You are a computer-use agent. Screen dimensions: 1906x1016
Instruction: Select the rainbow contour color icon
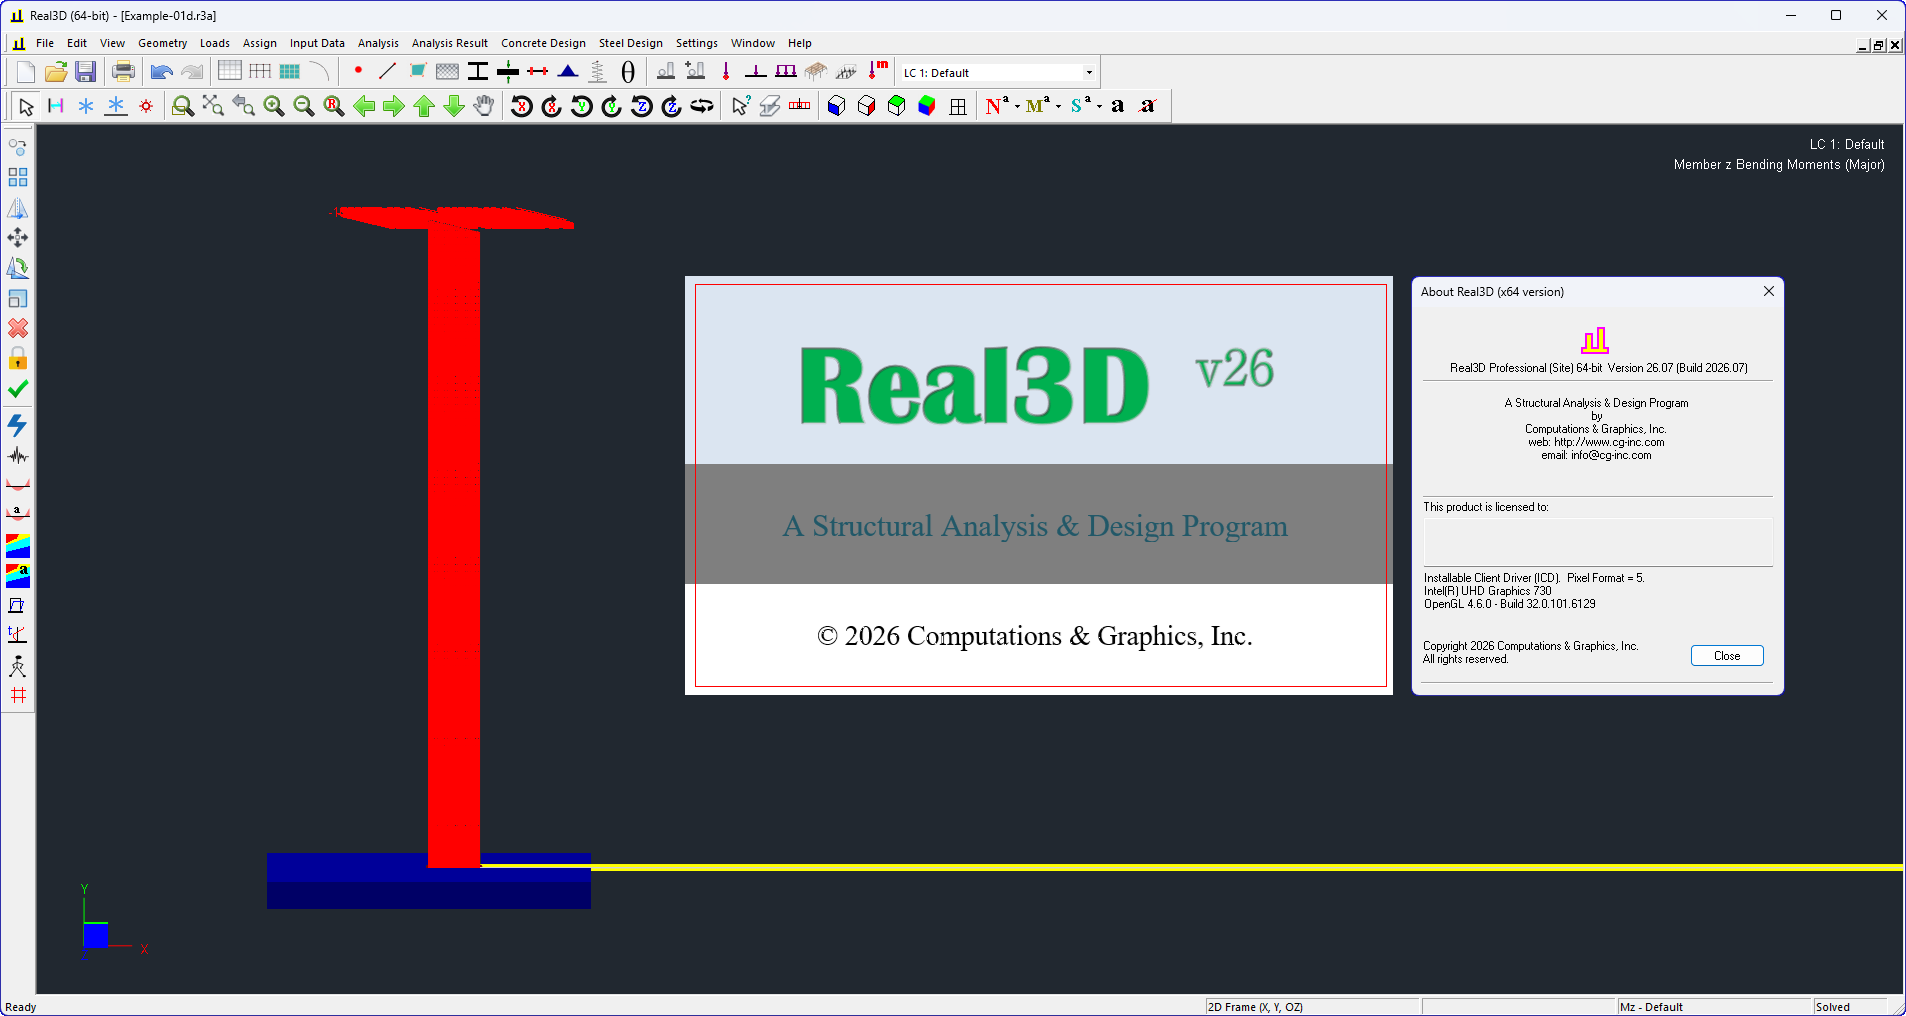pyautogui.click(x=18, y=546)
